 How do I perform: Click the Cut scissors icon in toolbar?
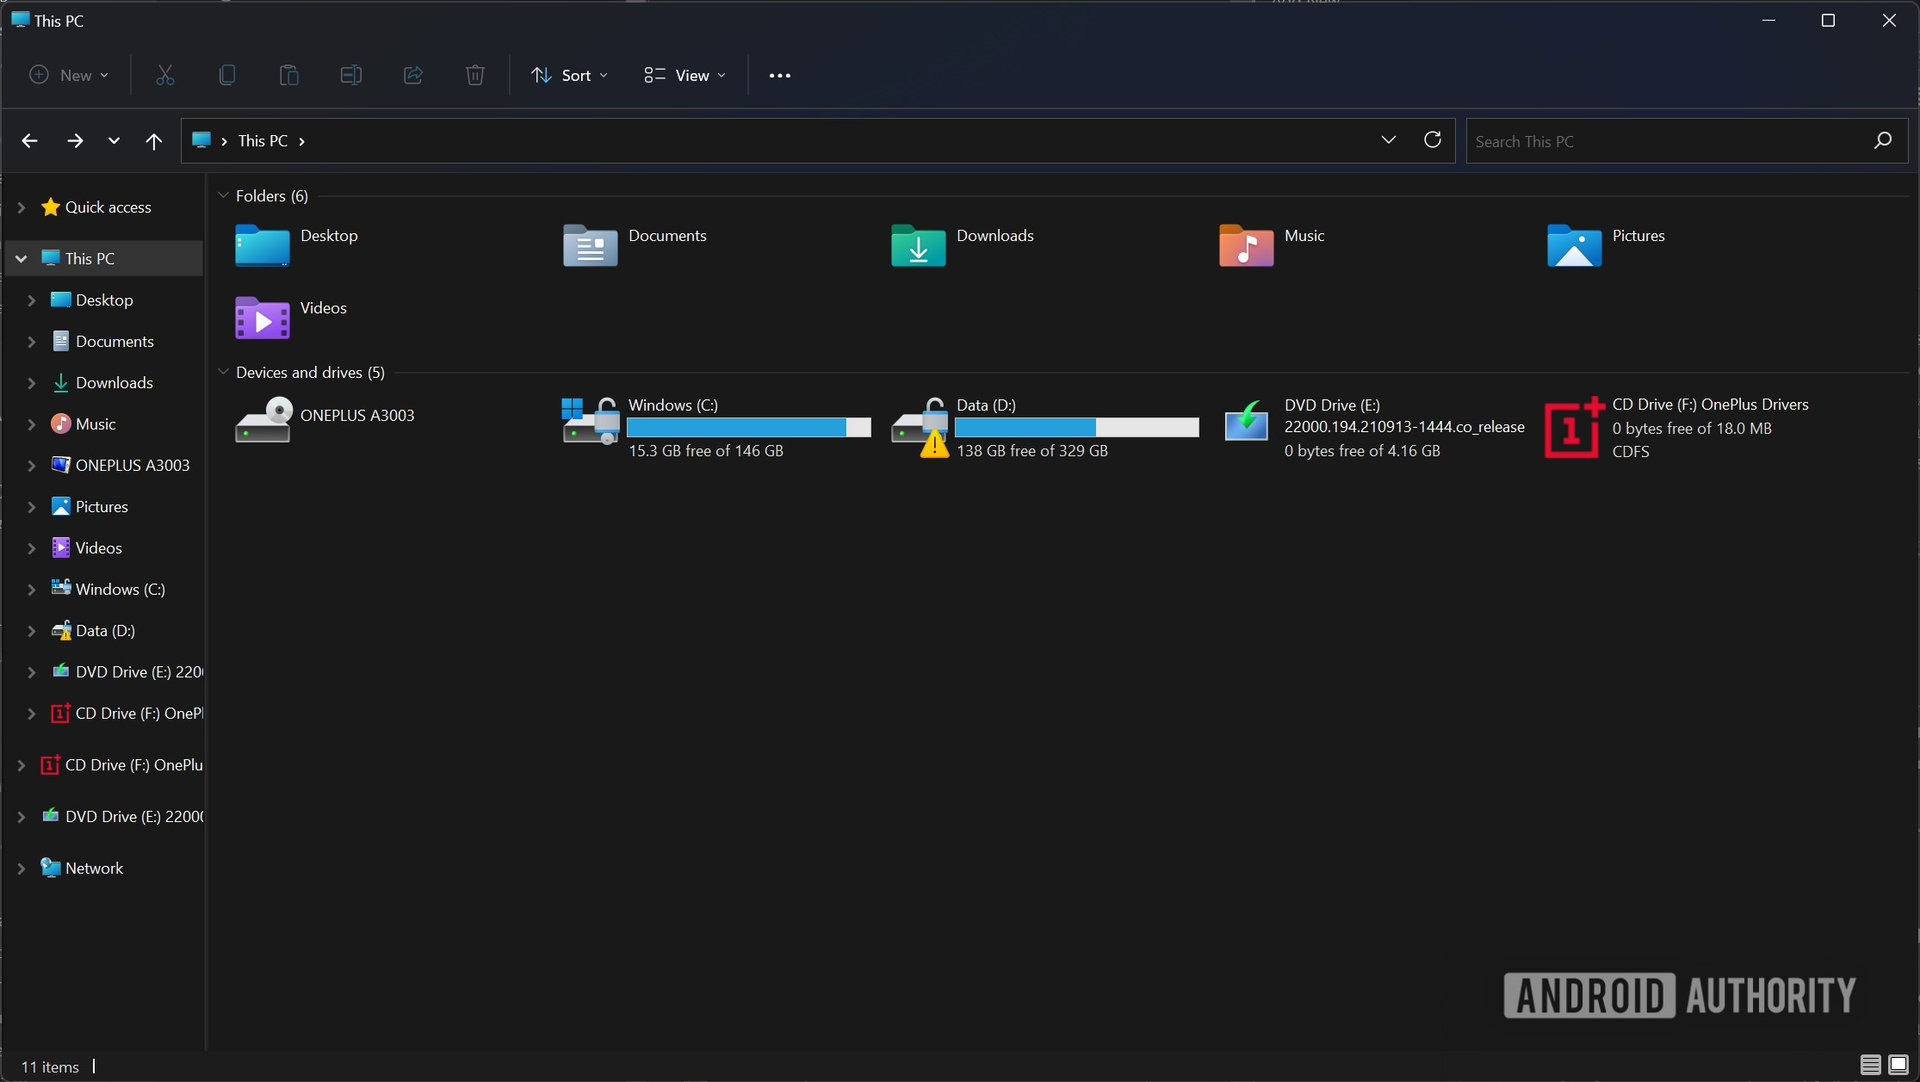(165, 75)
